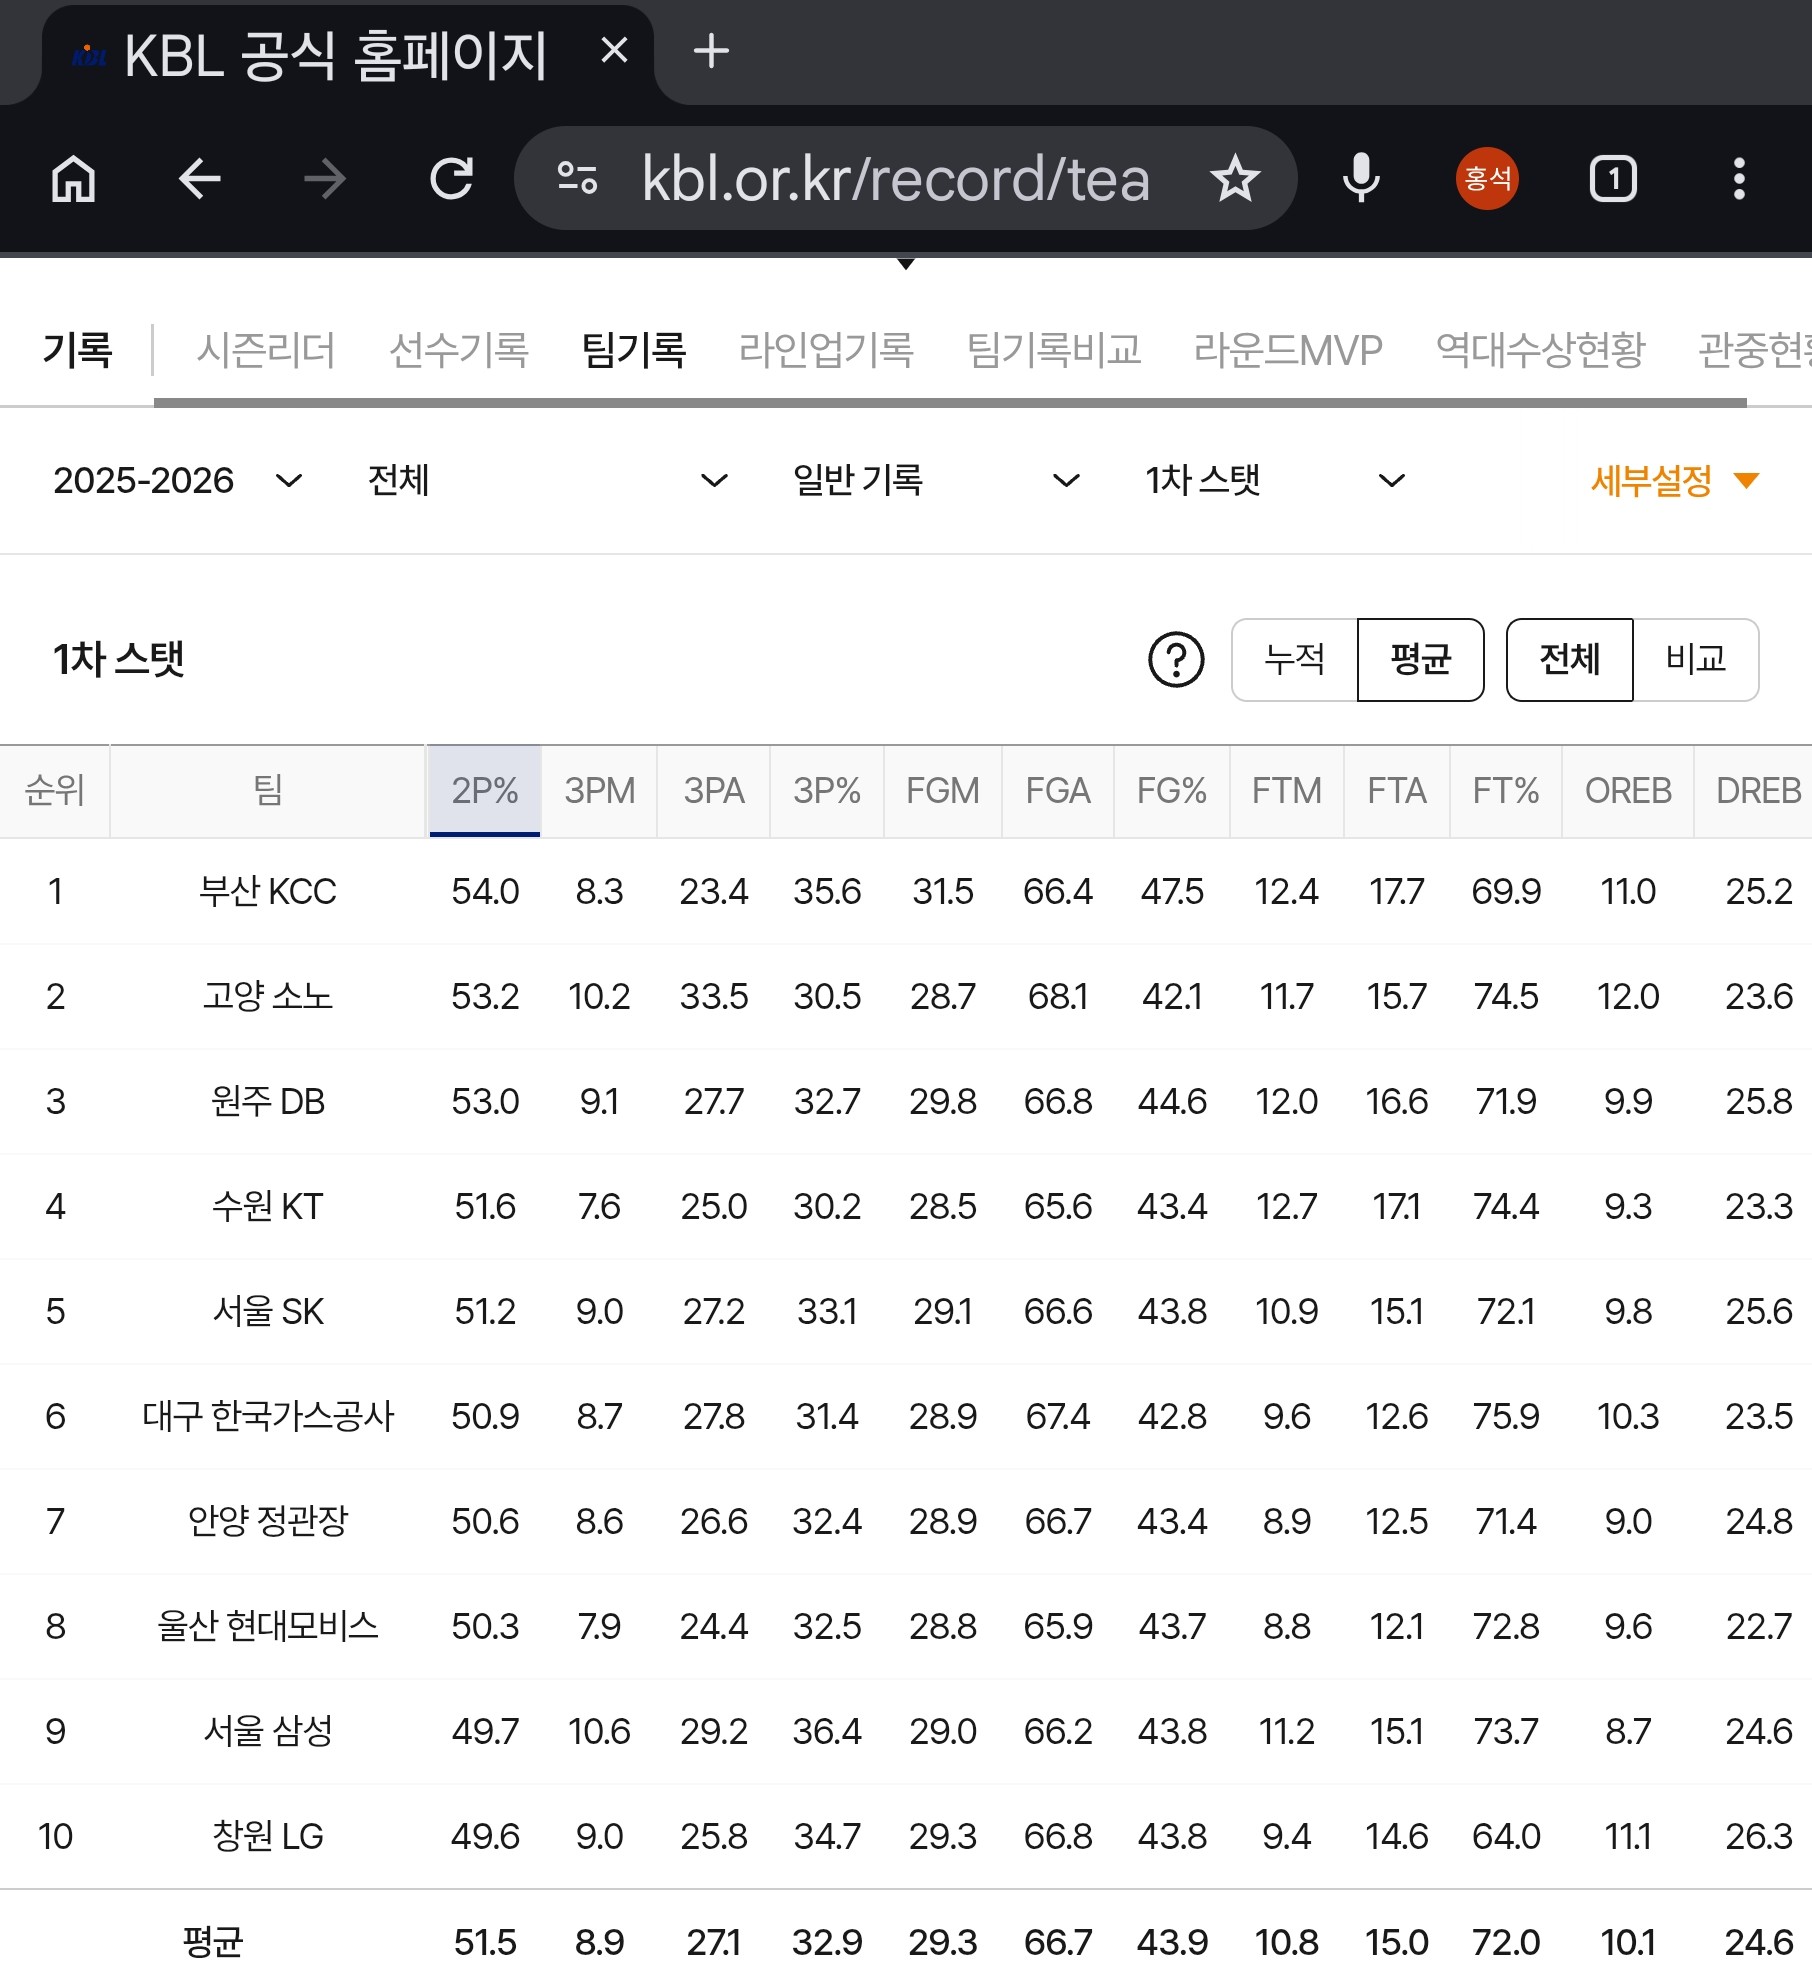Open the 전체 filter dropdown
The height and width of the screenshot is (1968, 1812).
(x=547, y=481)
